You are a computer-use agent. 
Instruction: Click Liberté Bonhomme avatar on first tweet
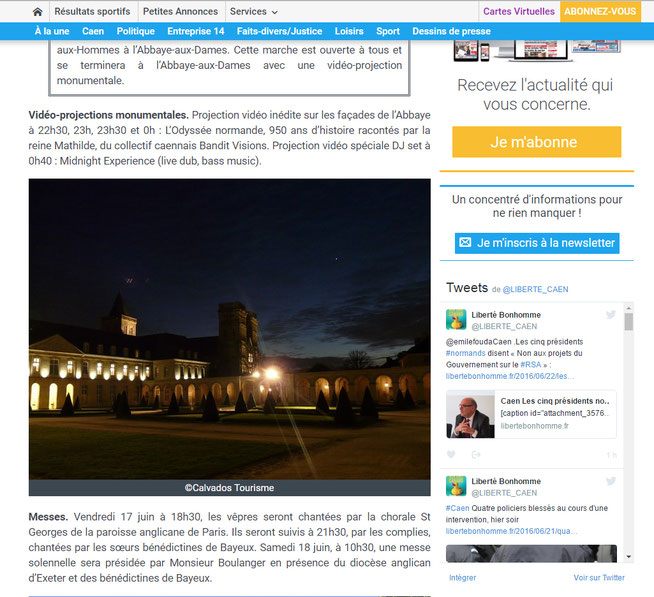tap(456, 320)
